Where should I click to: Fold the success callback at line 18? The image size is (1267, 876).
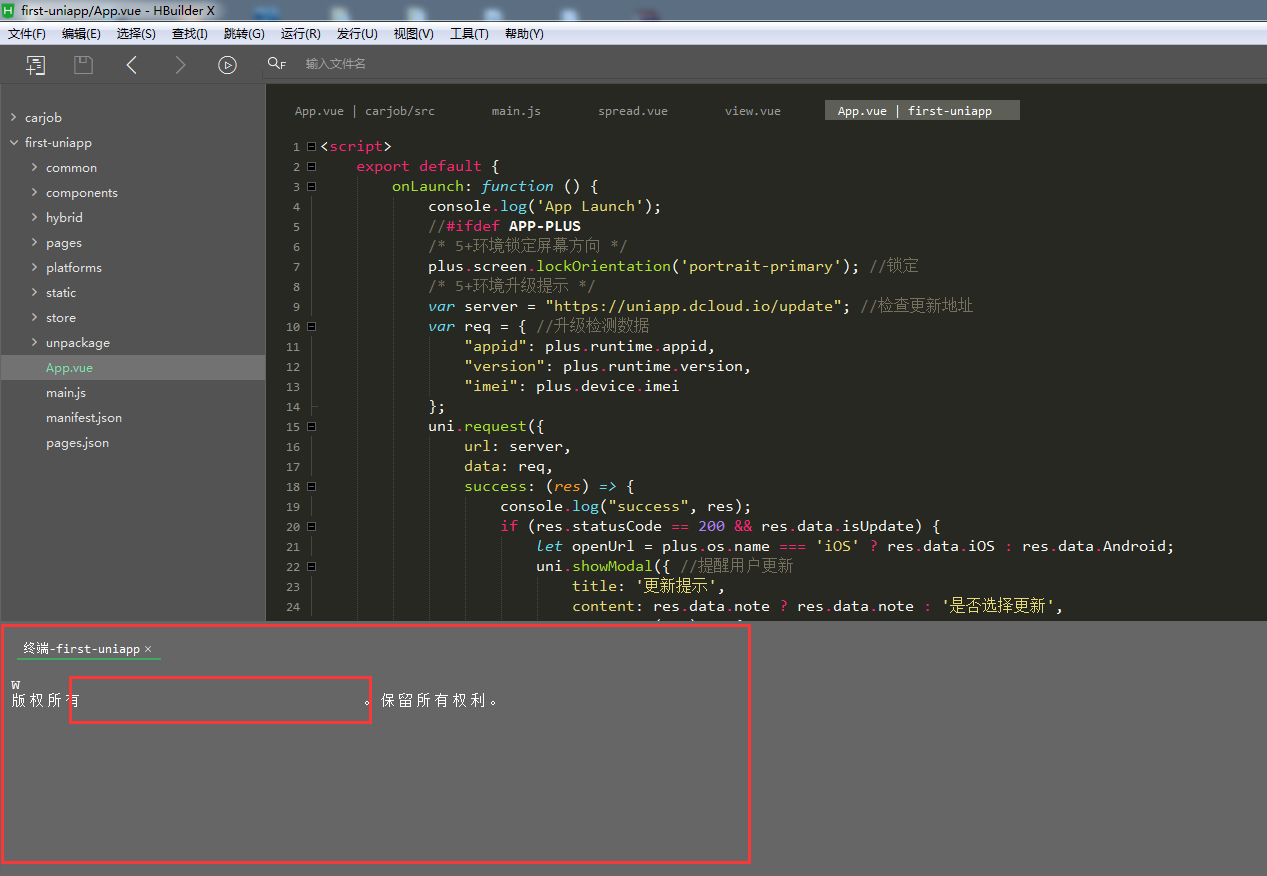tap(311, 487)
